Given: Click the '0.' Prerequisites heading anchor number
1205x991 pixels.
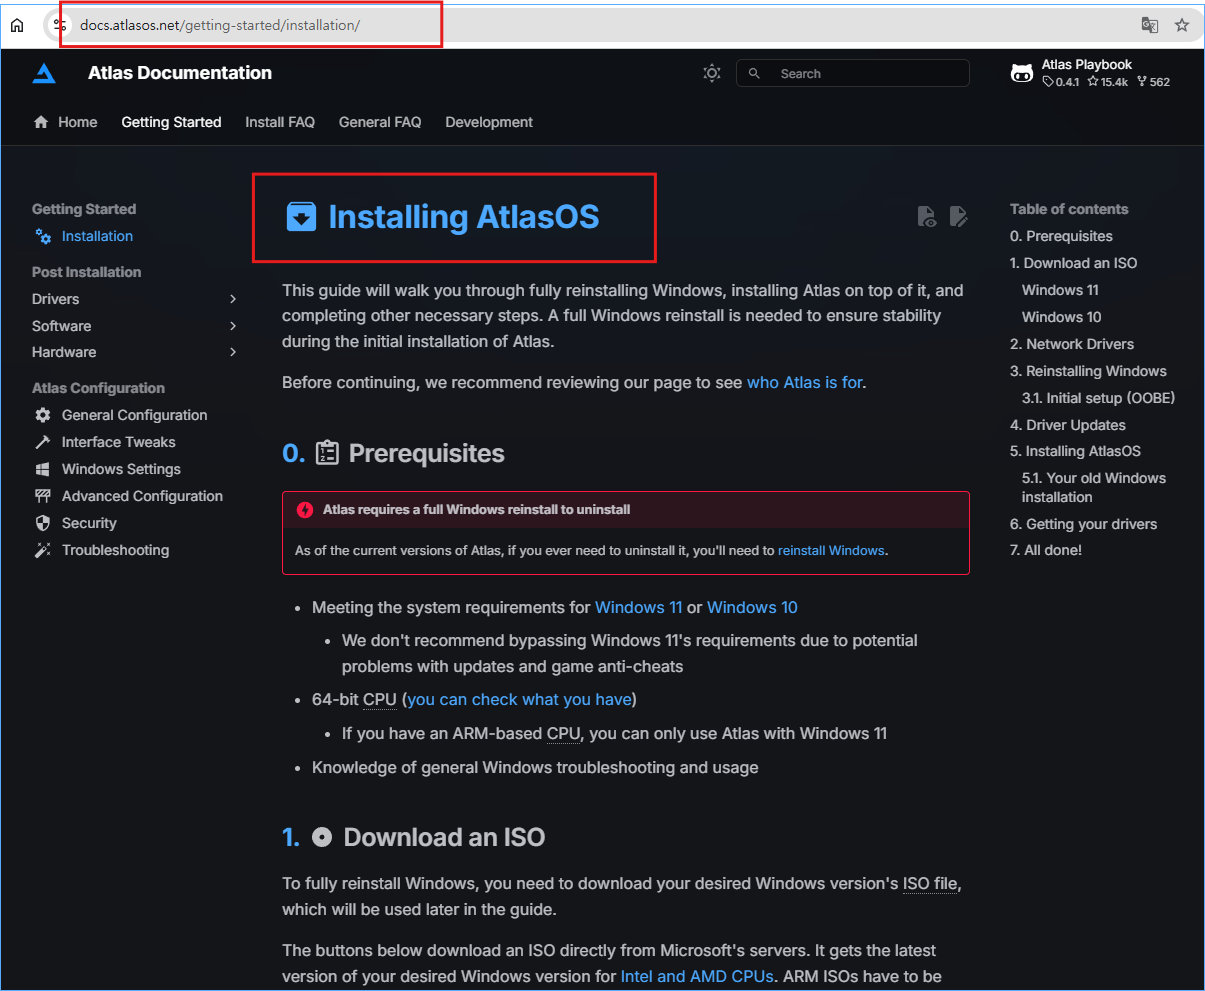Looking at the screenshot, I should [x=293, y=454].
